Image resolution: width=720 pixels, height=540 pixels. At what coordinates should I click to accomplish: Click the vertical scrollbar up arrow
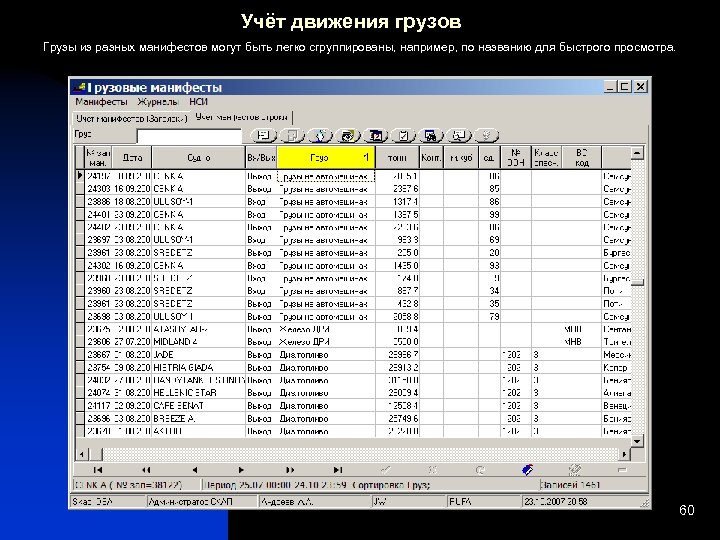pyautogui.click(x=637, y=153)
